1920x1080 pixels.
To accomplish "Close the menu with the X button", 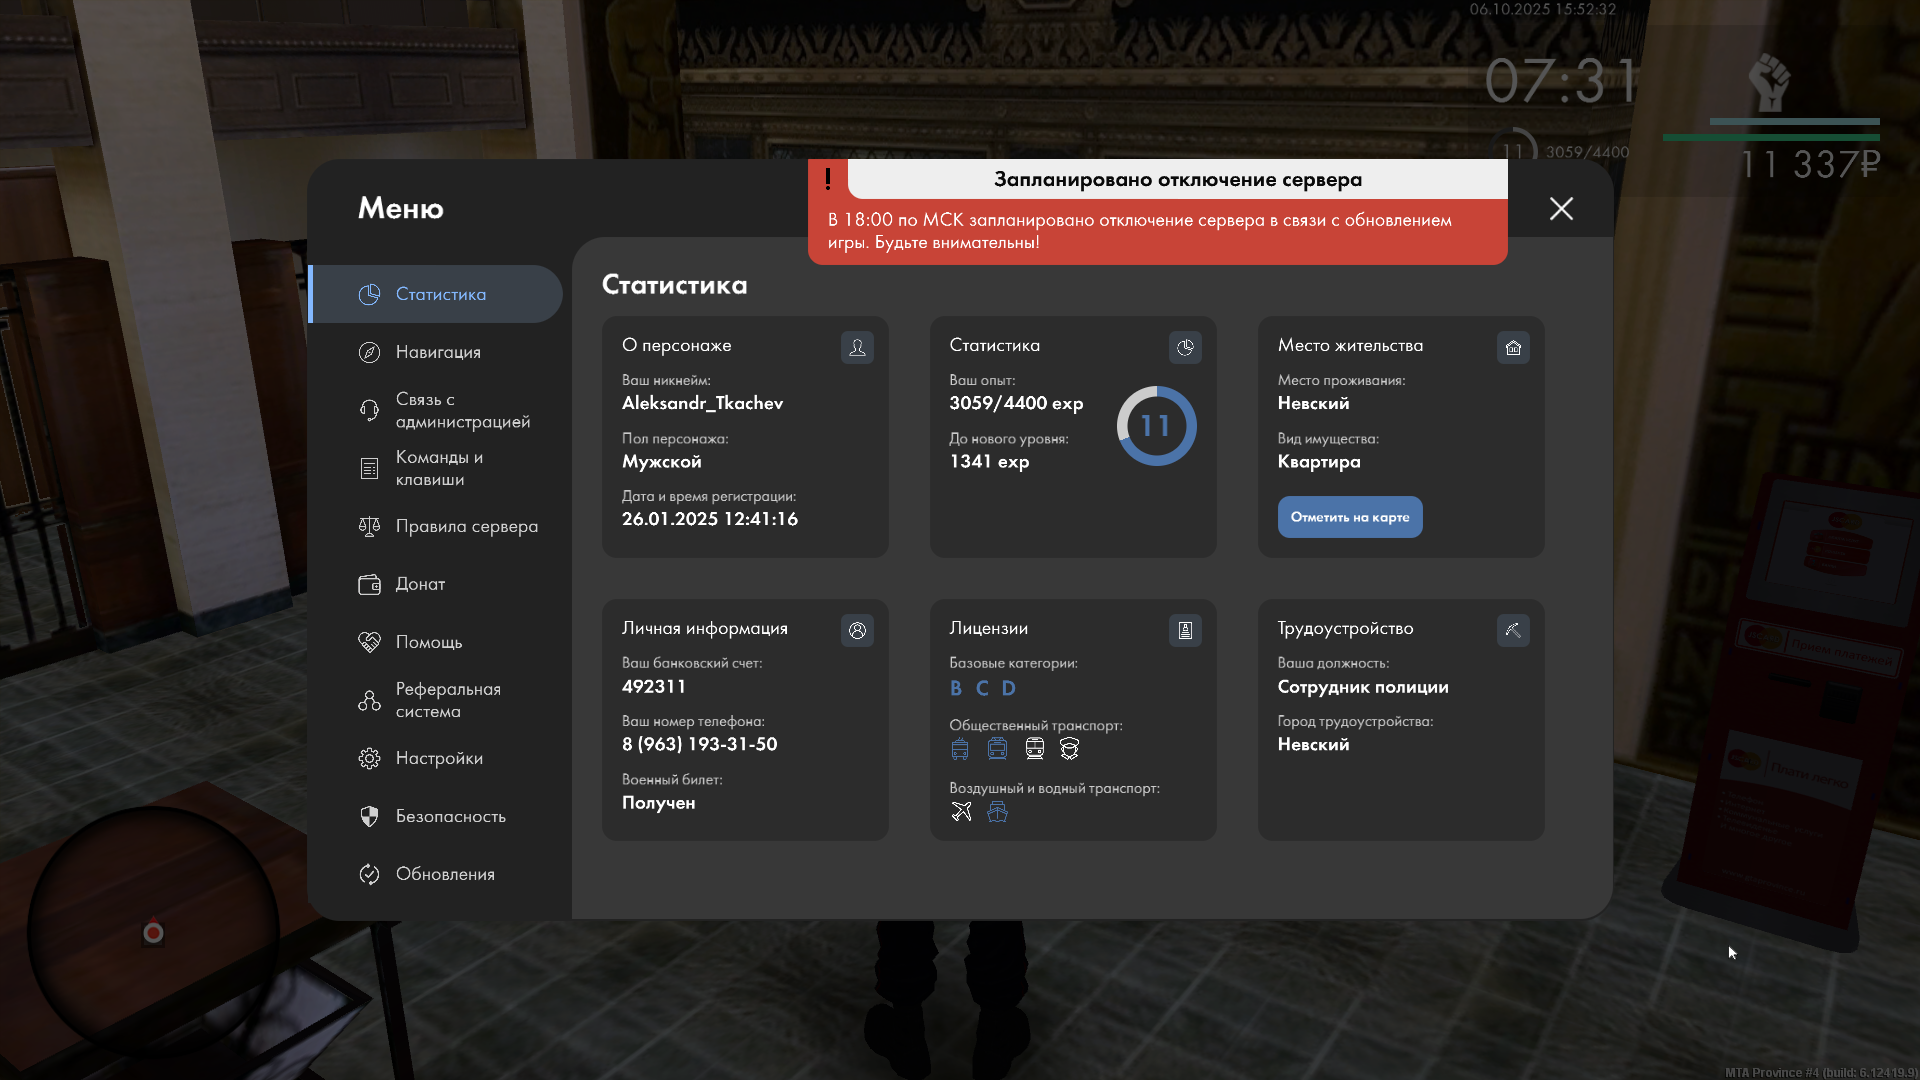I will click(1561, 208).
